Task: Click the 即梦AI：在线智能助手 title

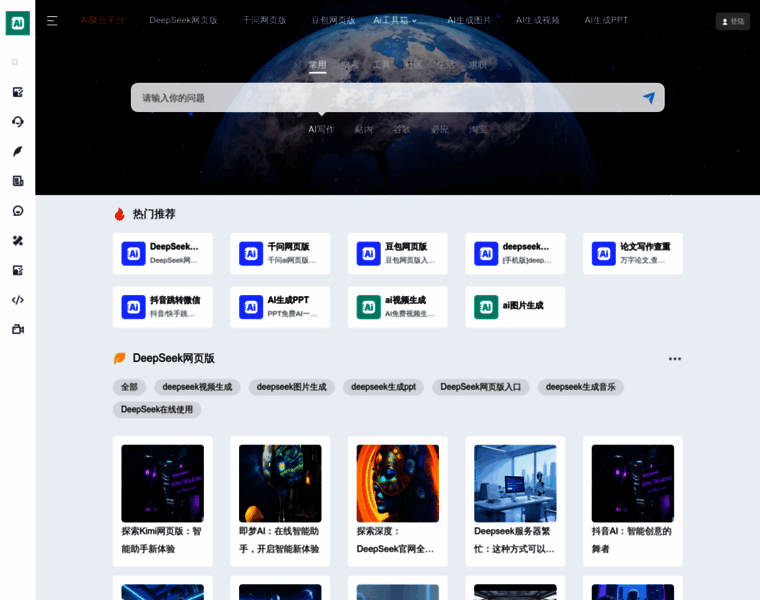Action: click(x=279, y=540)
